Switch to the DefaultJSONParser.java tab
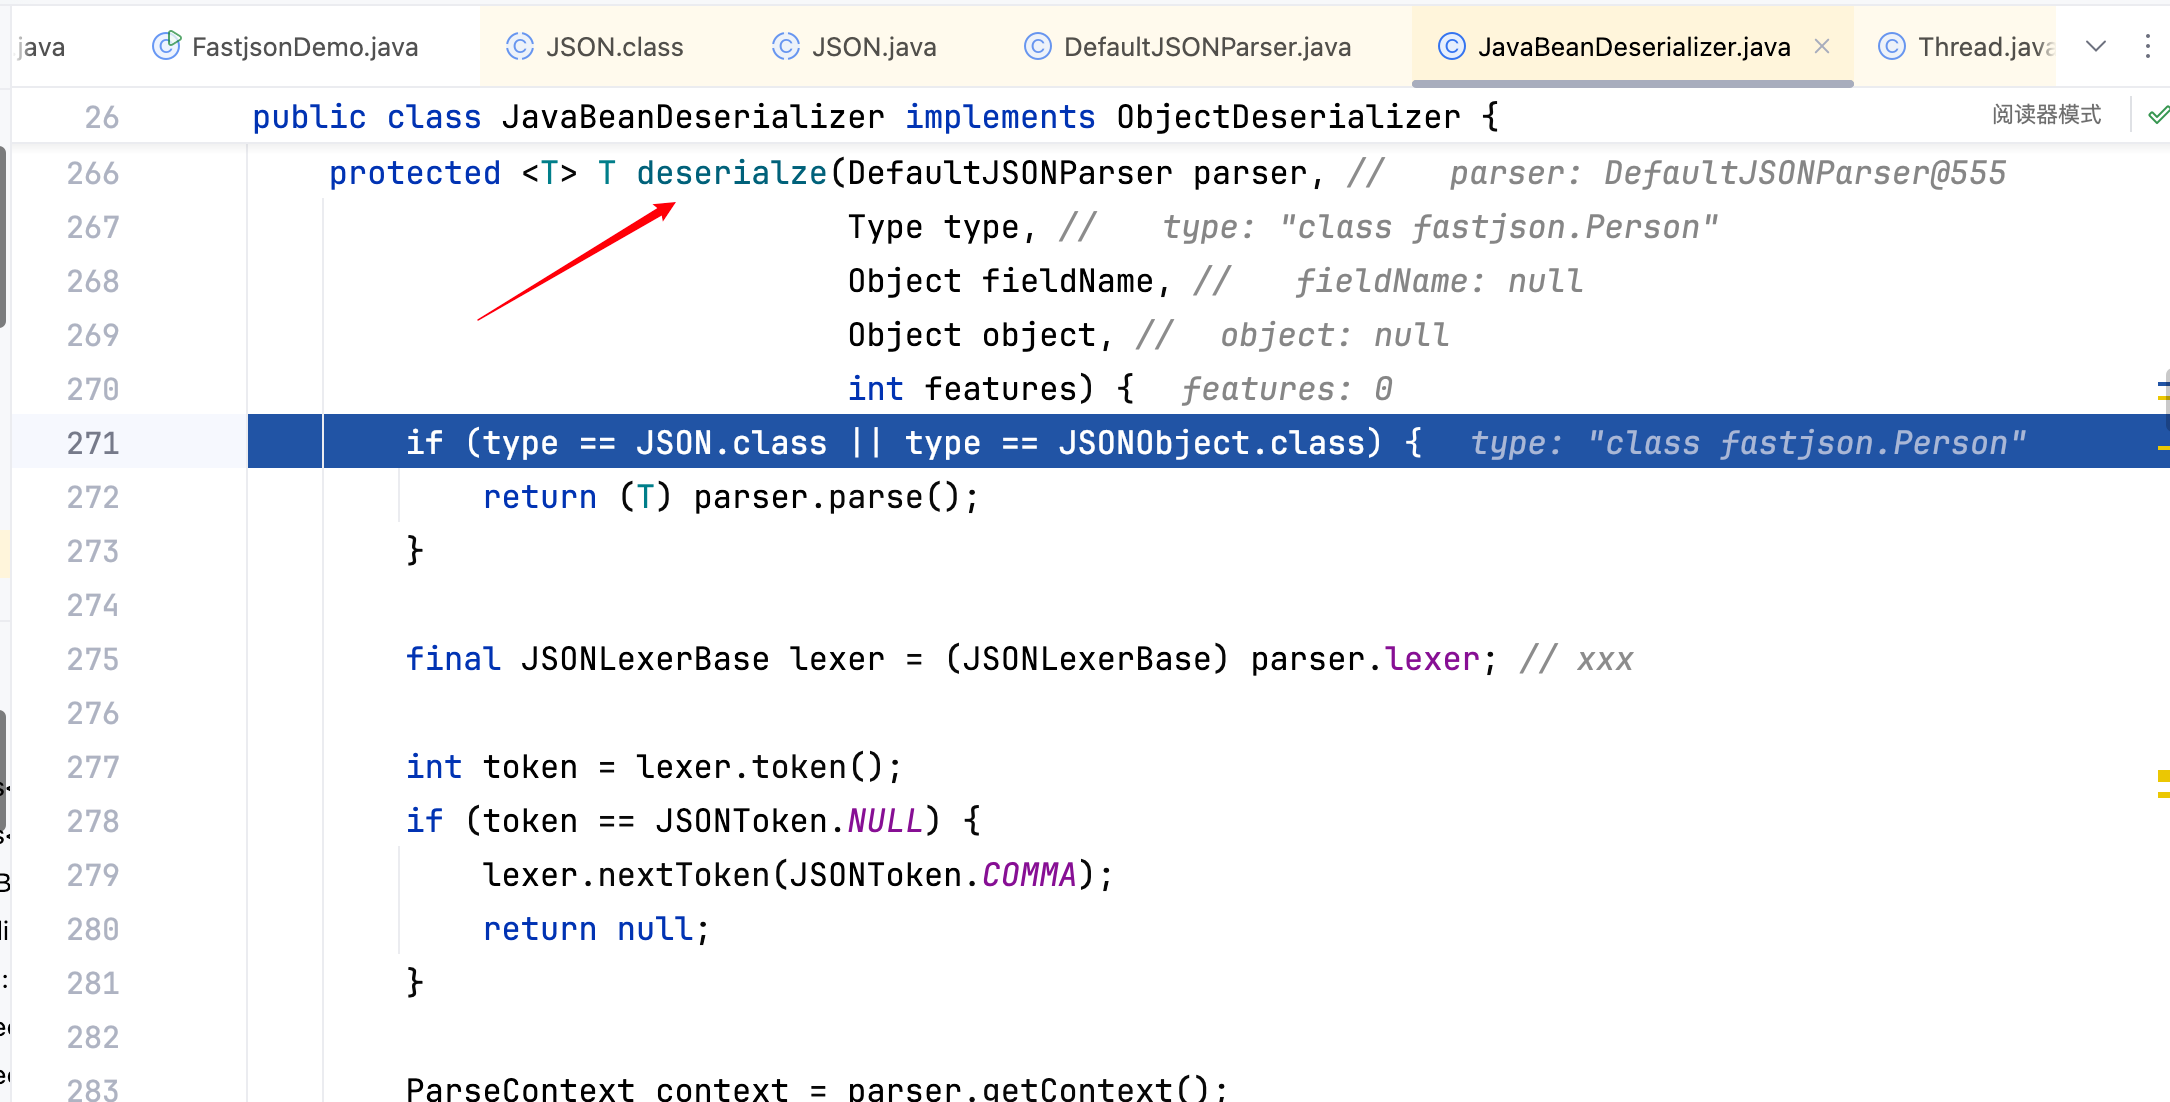 click(x=1206, y=46)
